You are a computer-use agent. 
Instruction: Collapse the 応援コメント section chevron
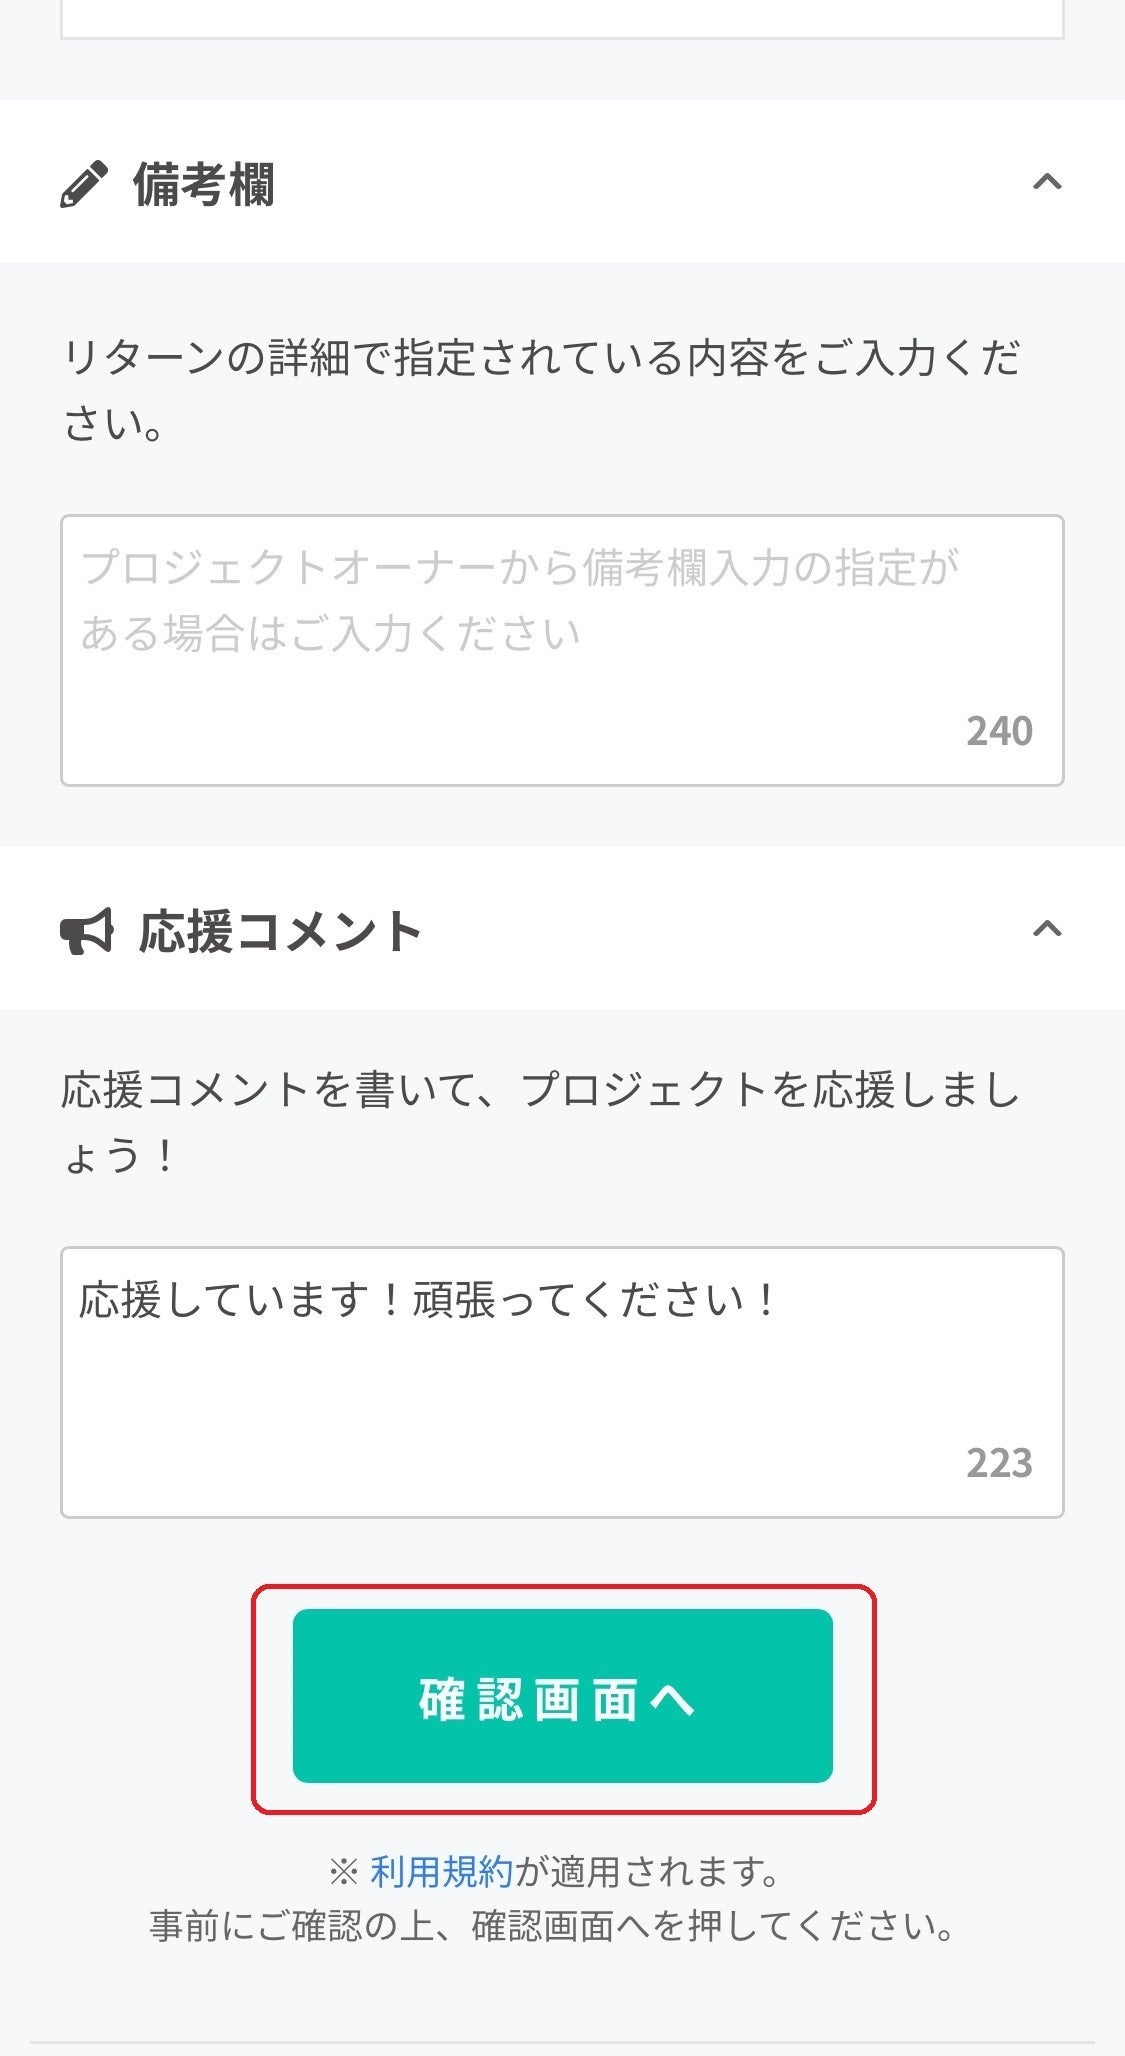(x=1046, y=929)
